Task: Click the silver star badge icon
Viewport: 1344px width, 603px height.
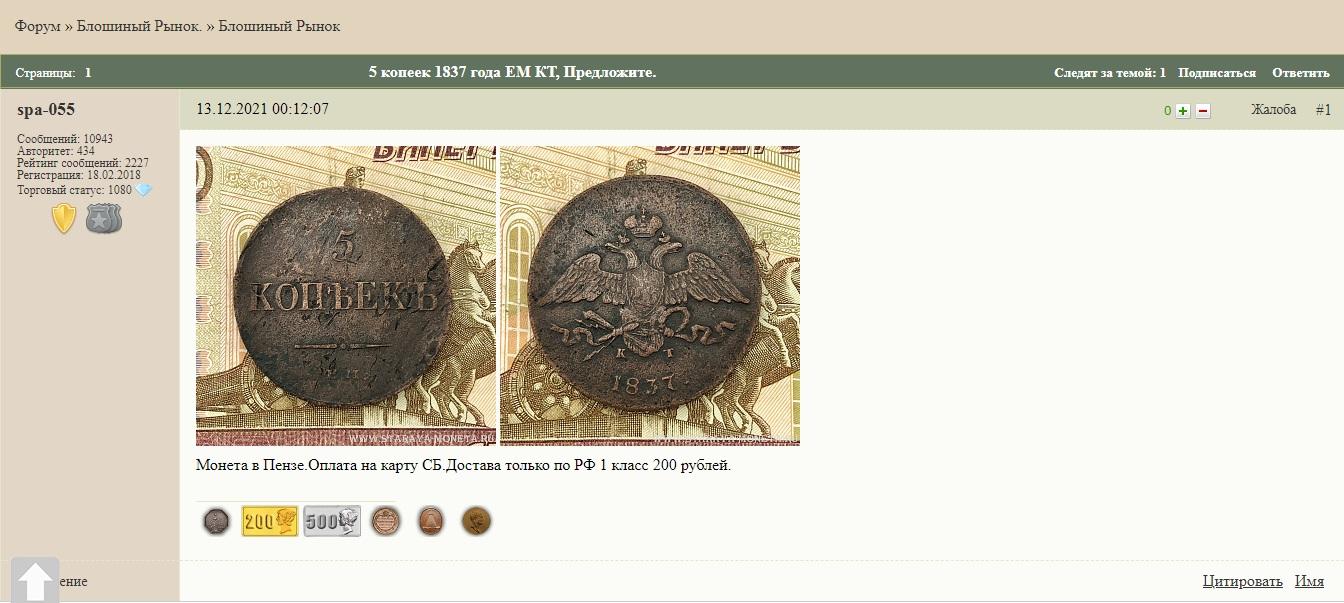Action: 103,218
